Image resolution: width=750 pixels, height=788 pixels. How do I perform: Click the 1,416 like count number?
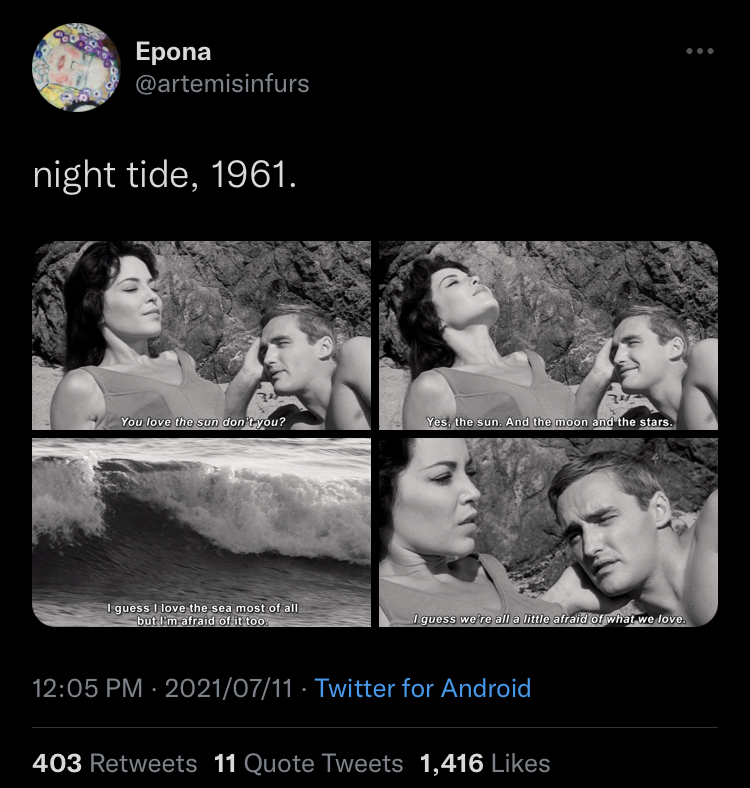pyautogui.click(x=451, y=764)
